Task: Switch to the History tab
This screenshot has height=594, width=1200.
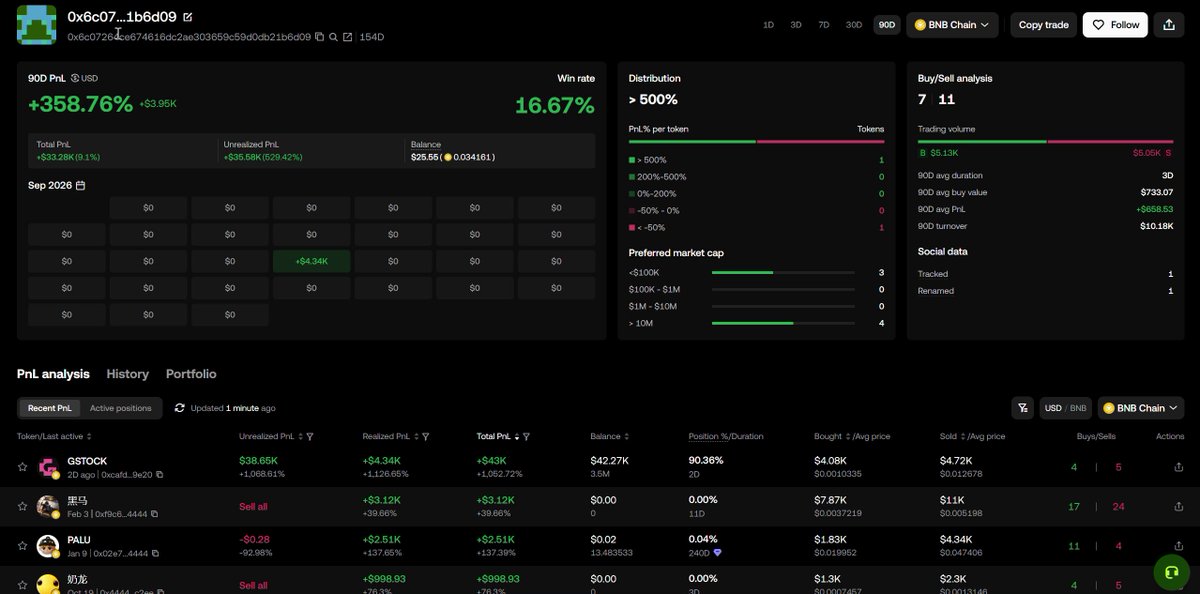Action: 128,374
